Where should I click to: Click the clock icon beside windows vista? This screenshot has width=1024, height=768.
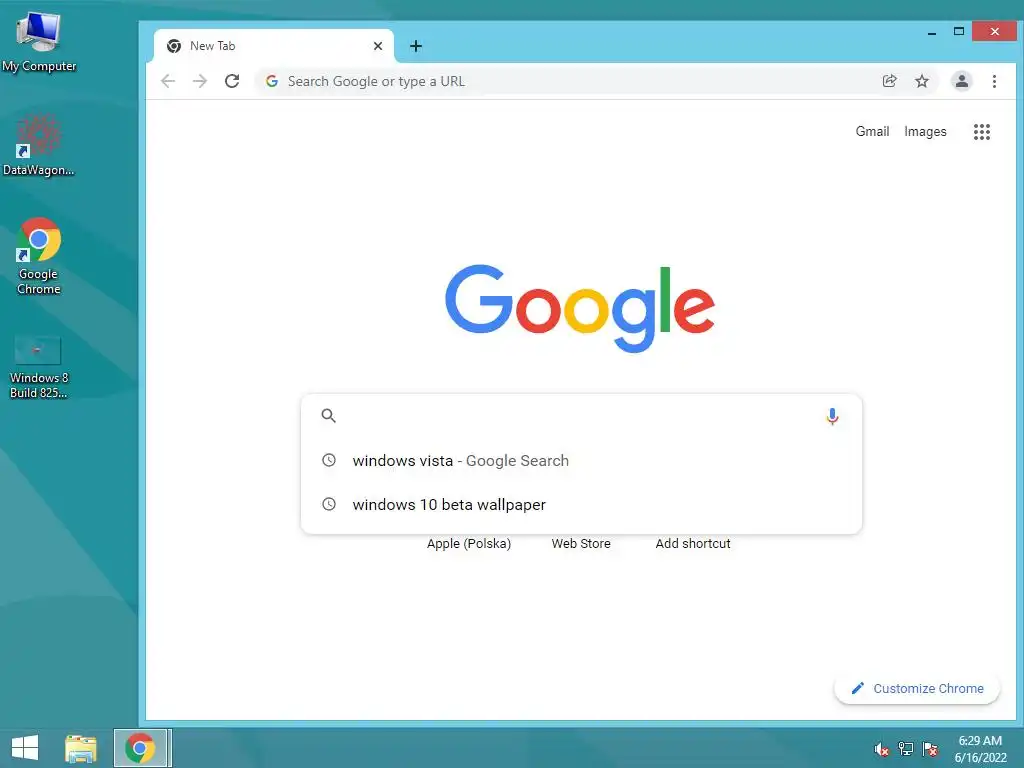tap(329, 460)
